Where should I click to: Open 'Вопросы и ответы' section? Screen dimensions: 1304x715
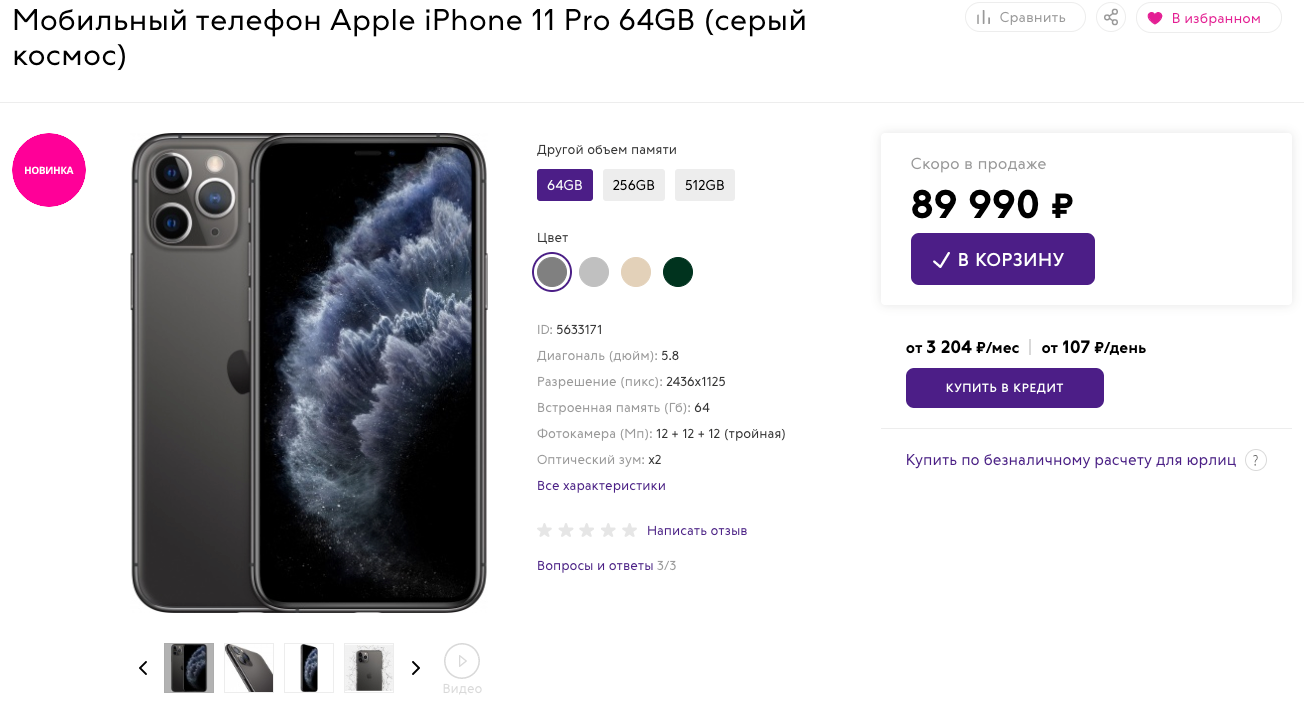[x=595, y=566]
